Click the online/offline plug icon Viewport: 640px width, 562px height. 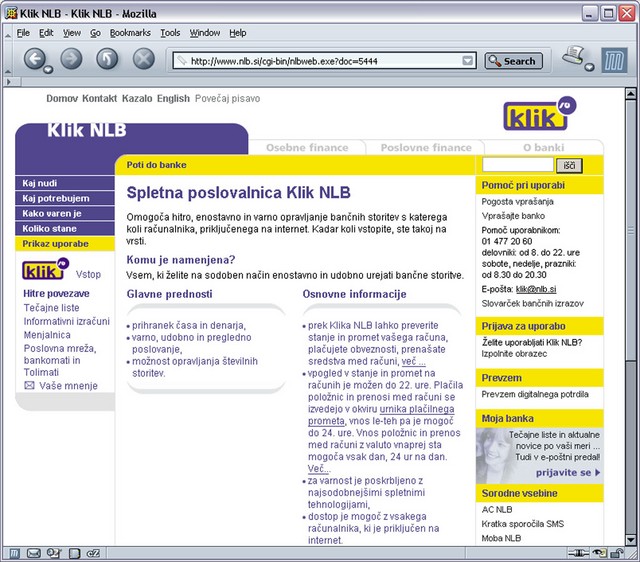(x=578, y=553)
